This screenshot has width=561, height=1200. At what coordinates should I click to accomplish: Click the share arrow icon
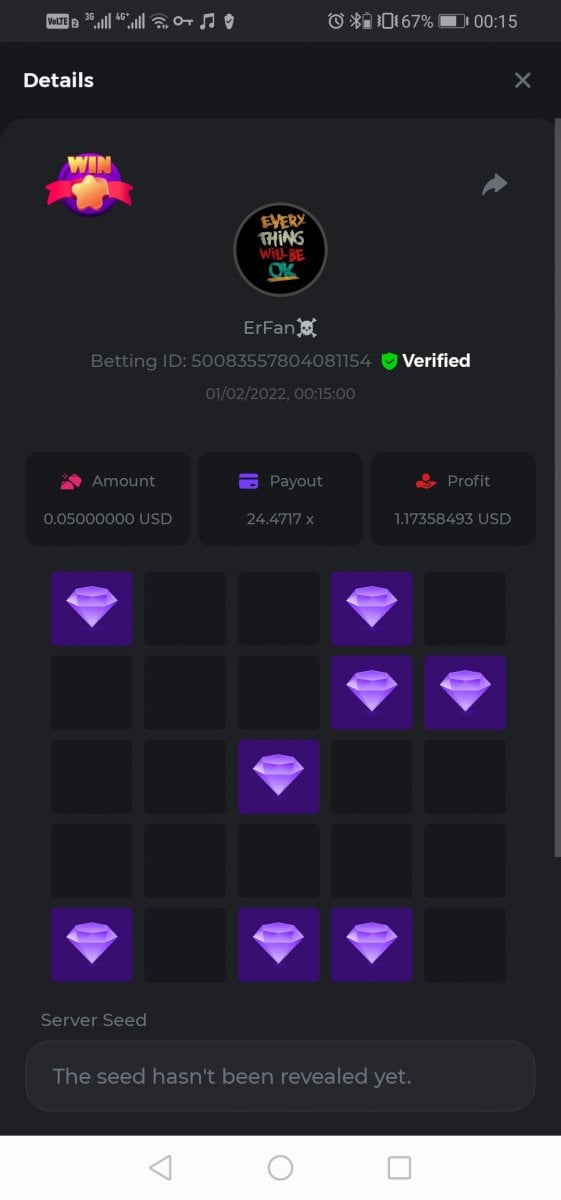click(495, 185)
